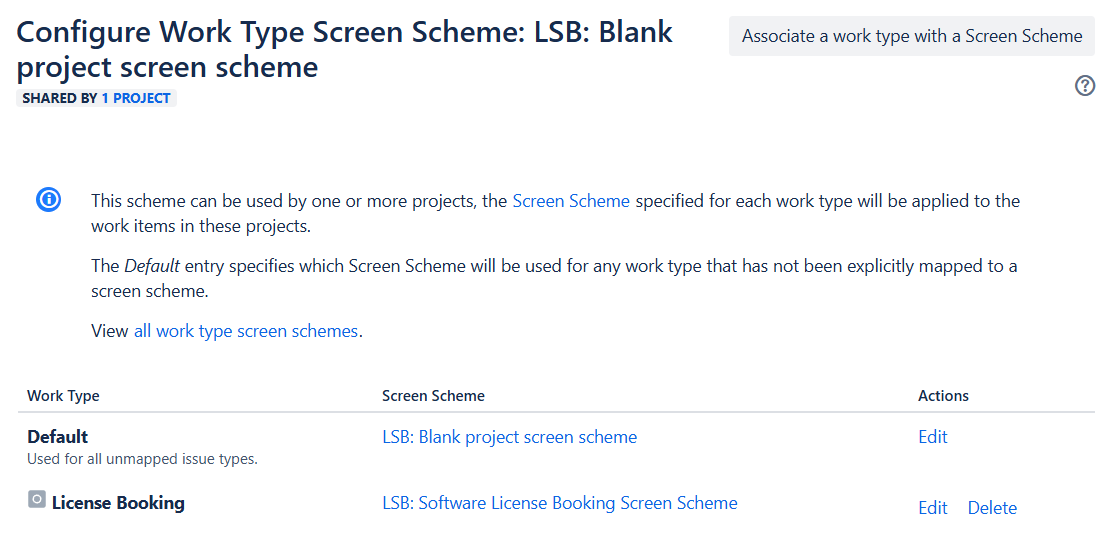Click the blue info circle icon
Viewport: 1112px width, 556px height.
48,201
